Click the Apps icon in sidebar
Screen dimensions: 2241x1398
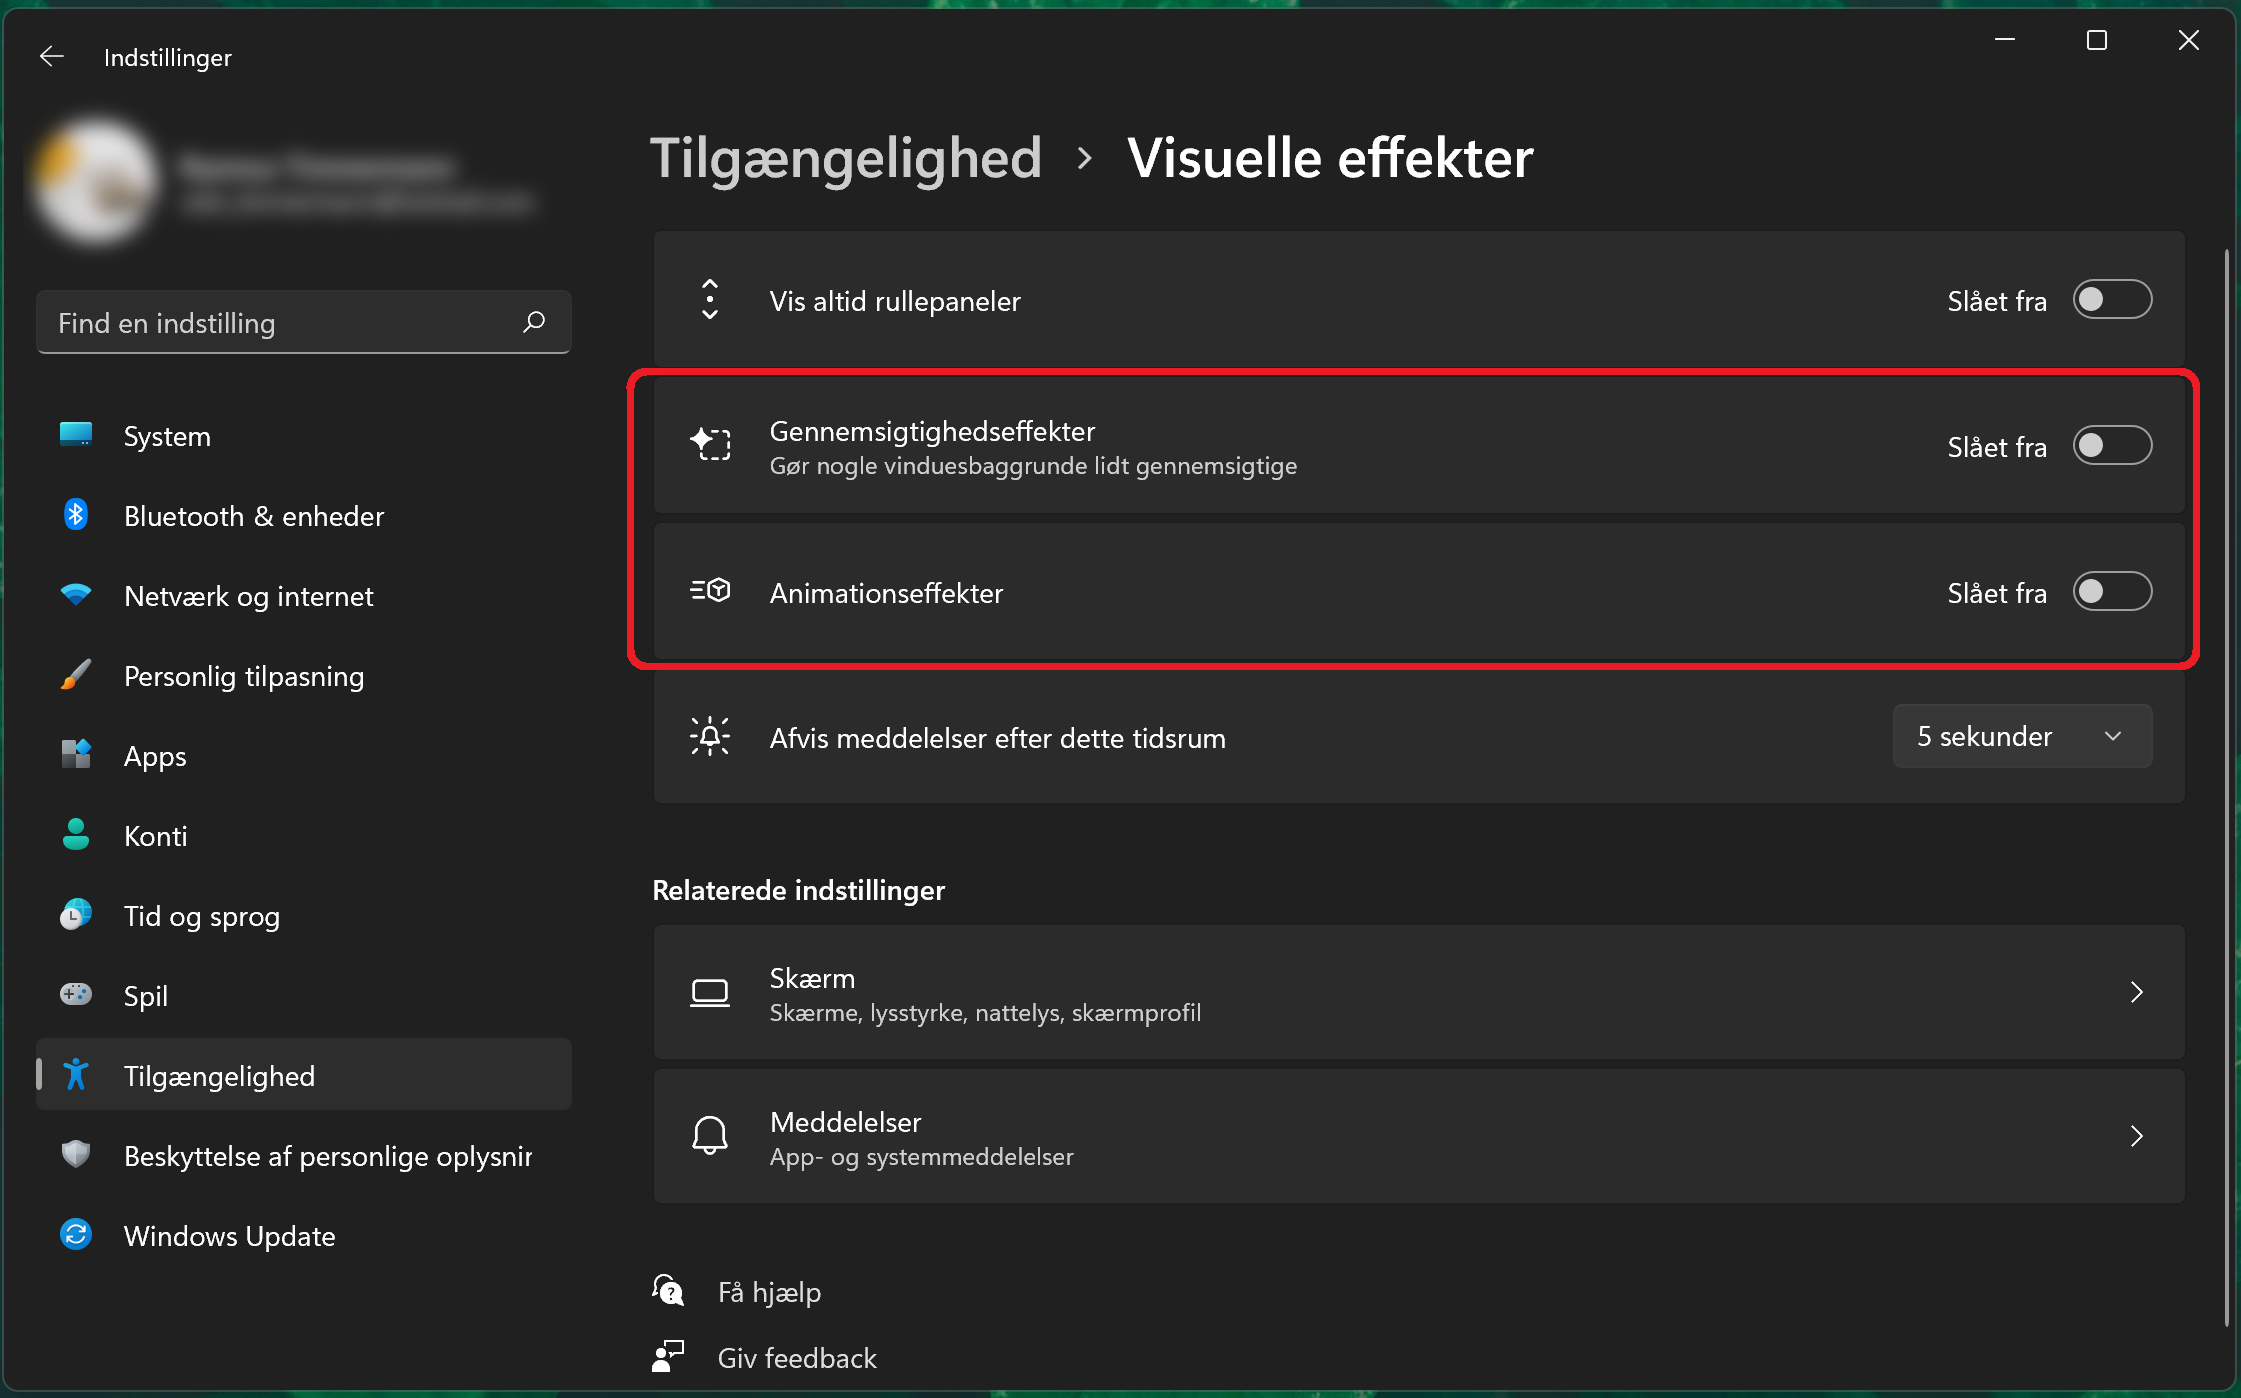(76, 755)
